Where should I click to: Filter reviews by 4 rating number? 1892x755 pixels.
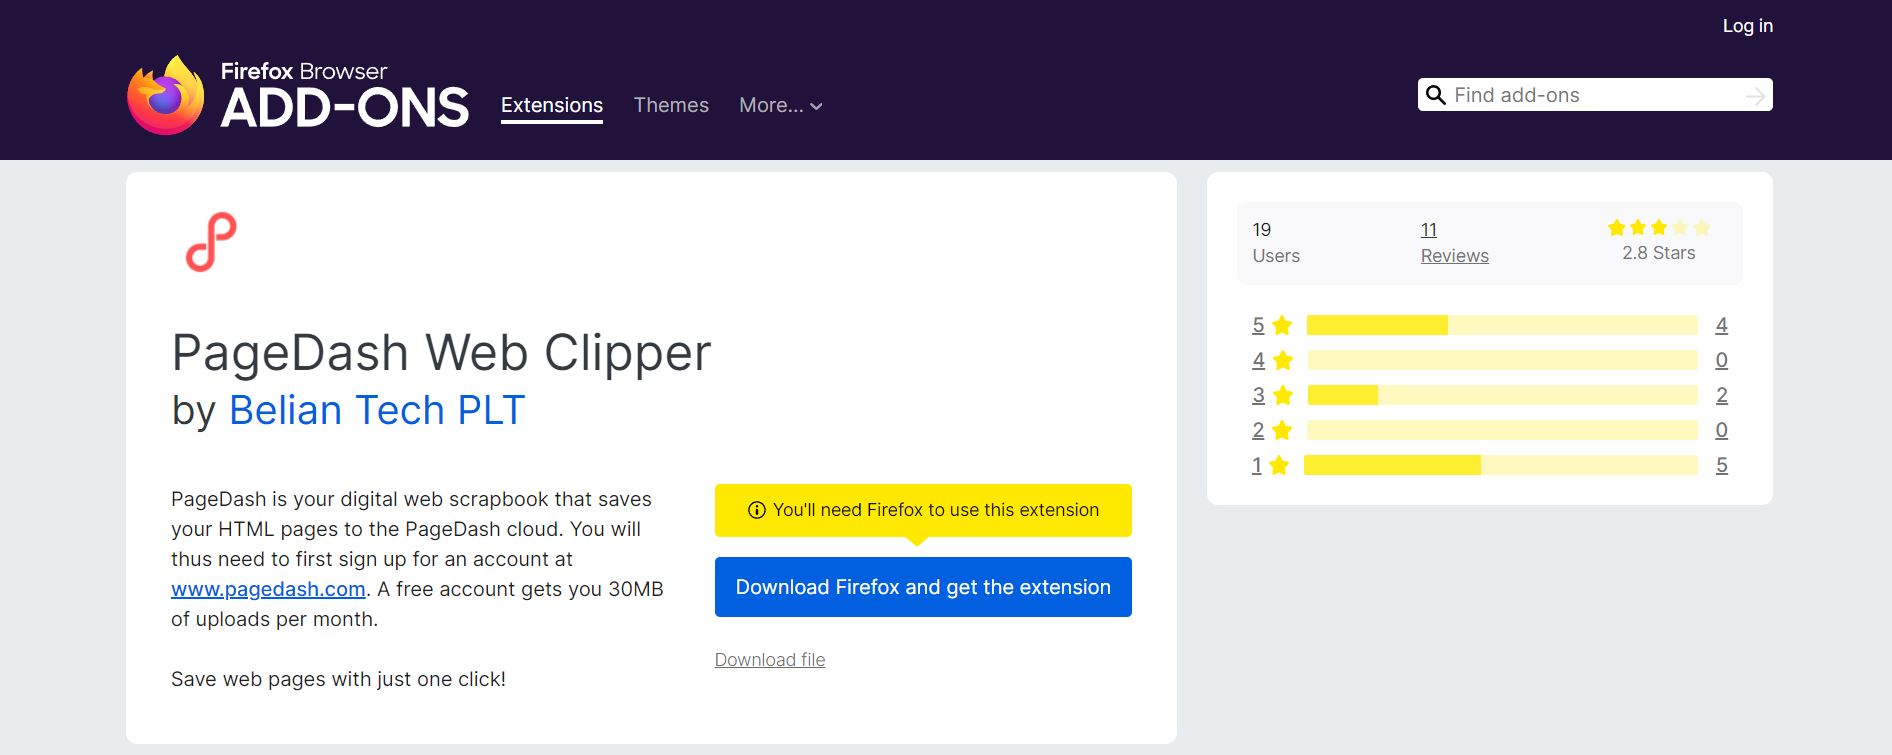pyautogui.click(x=1258, y=360)
